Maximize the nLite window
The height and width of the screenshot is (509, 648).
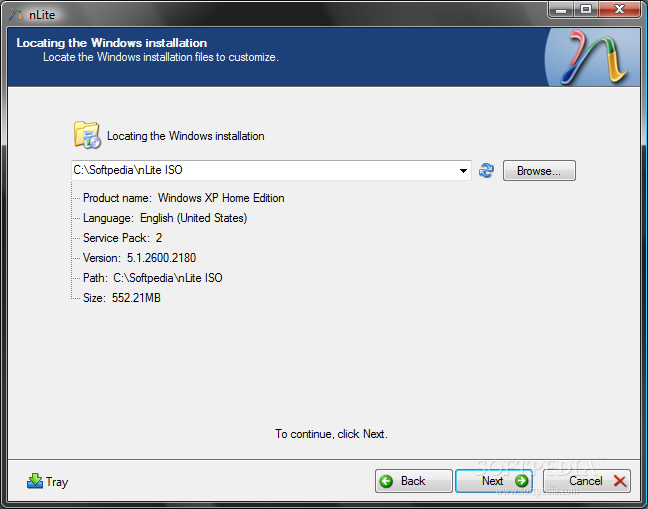586,9
